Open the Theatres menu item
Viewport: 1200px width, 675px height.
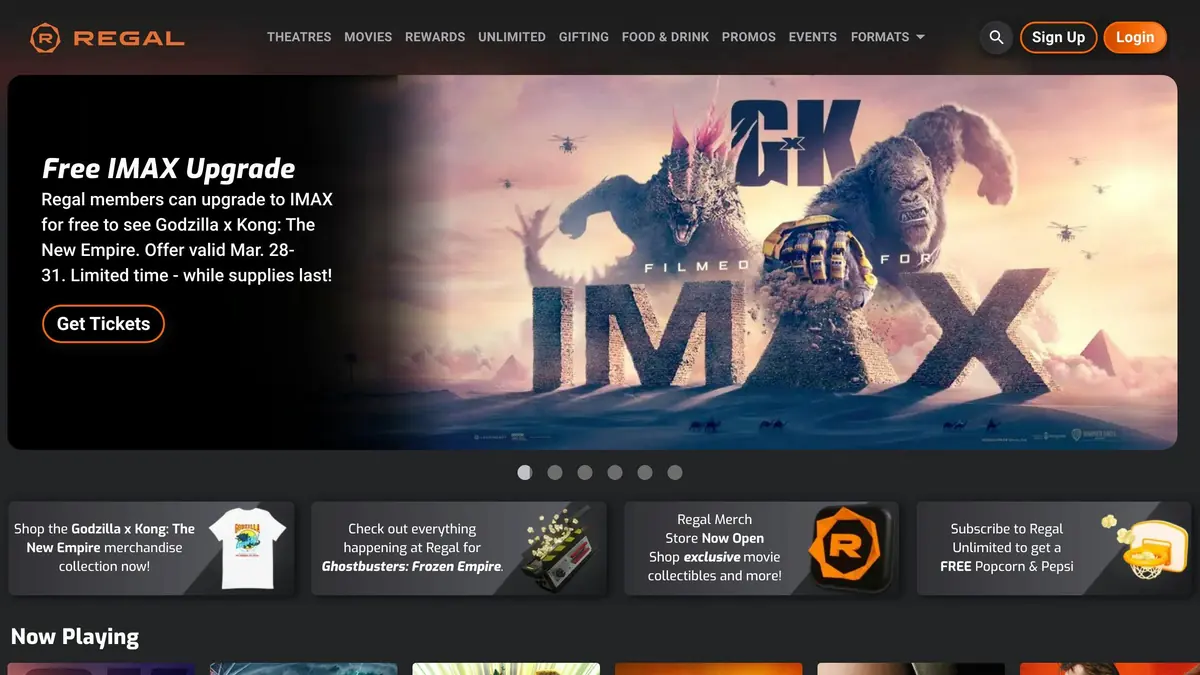[299, 37]
